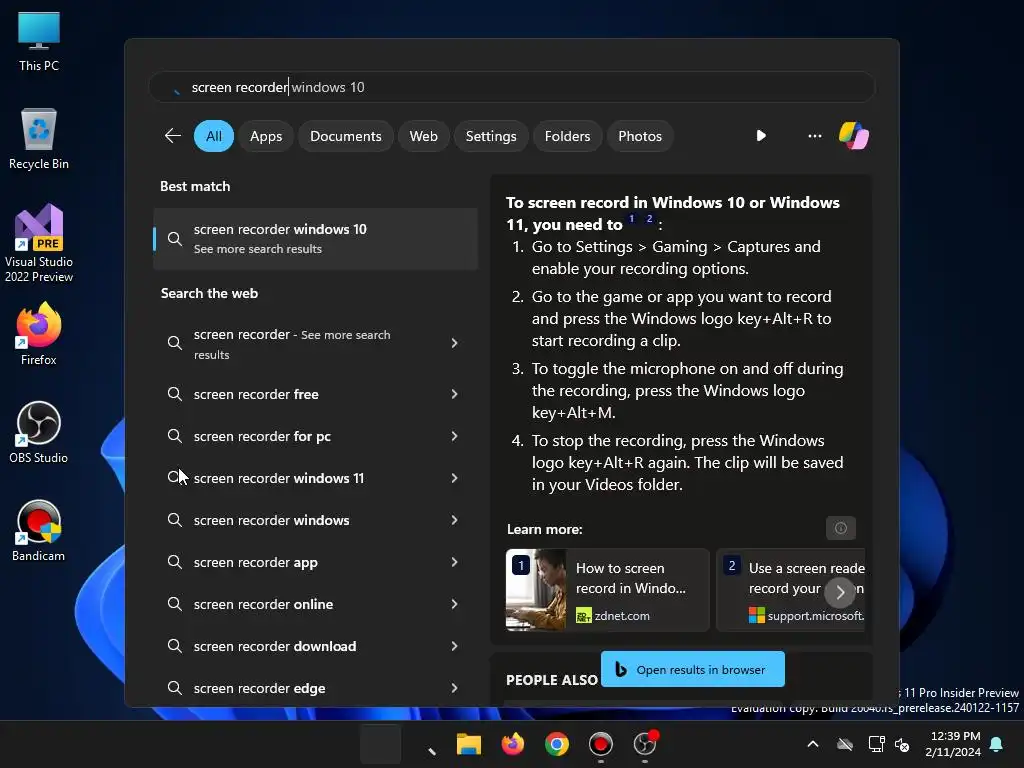Open the zdnet 'How to screen record' card
The image size is (1024, 768).
(607, 590)
